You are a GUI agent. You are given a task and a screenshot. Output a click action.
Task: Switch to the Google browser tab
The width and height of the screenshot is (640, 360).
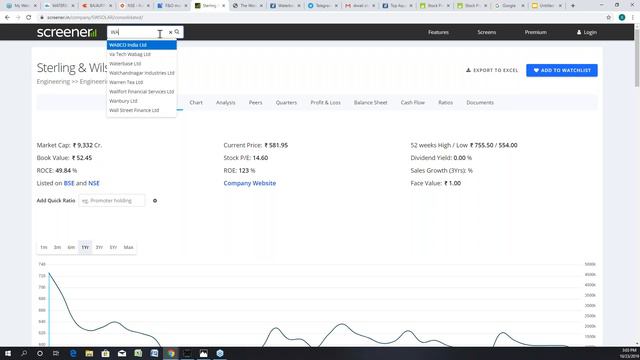pyautogui.click(x=509, y=6)
